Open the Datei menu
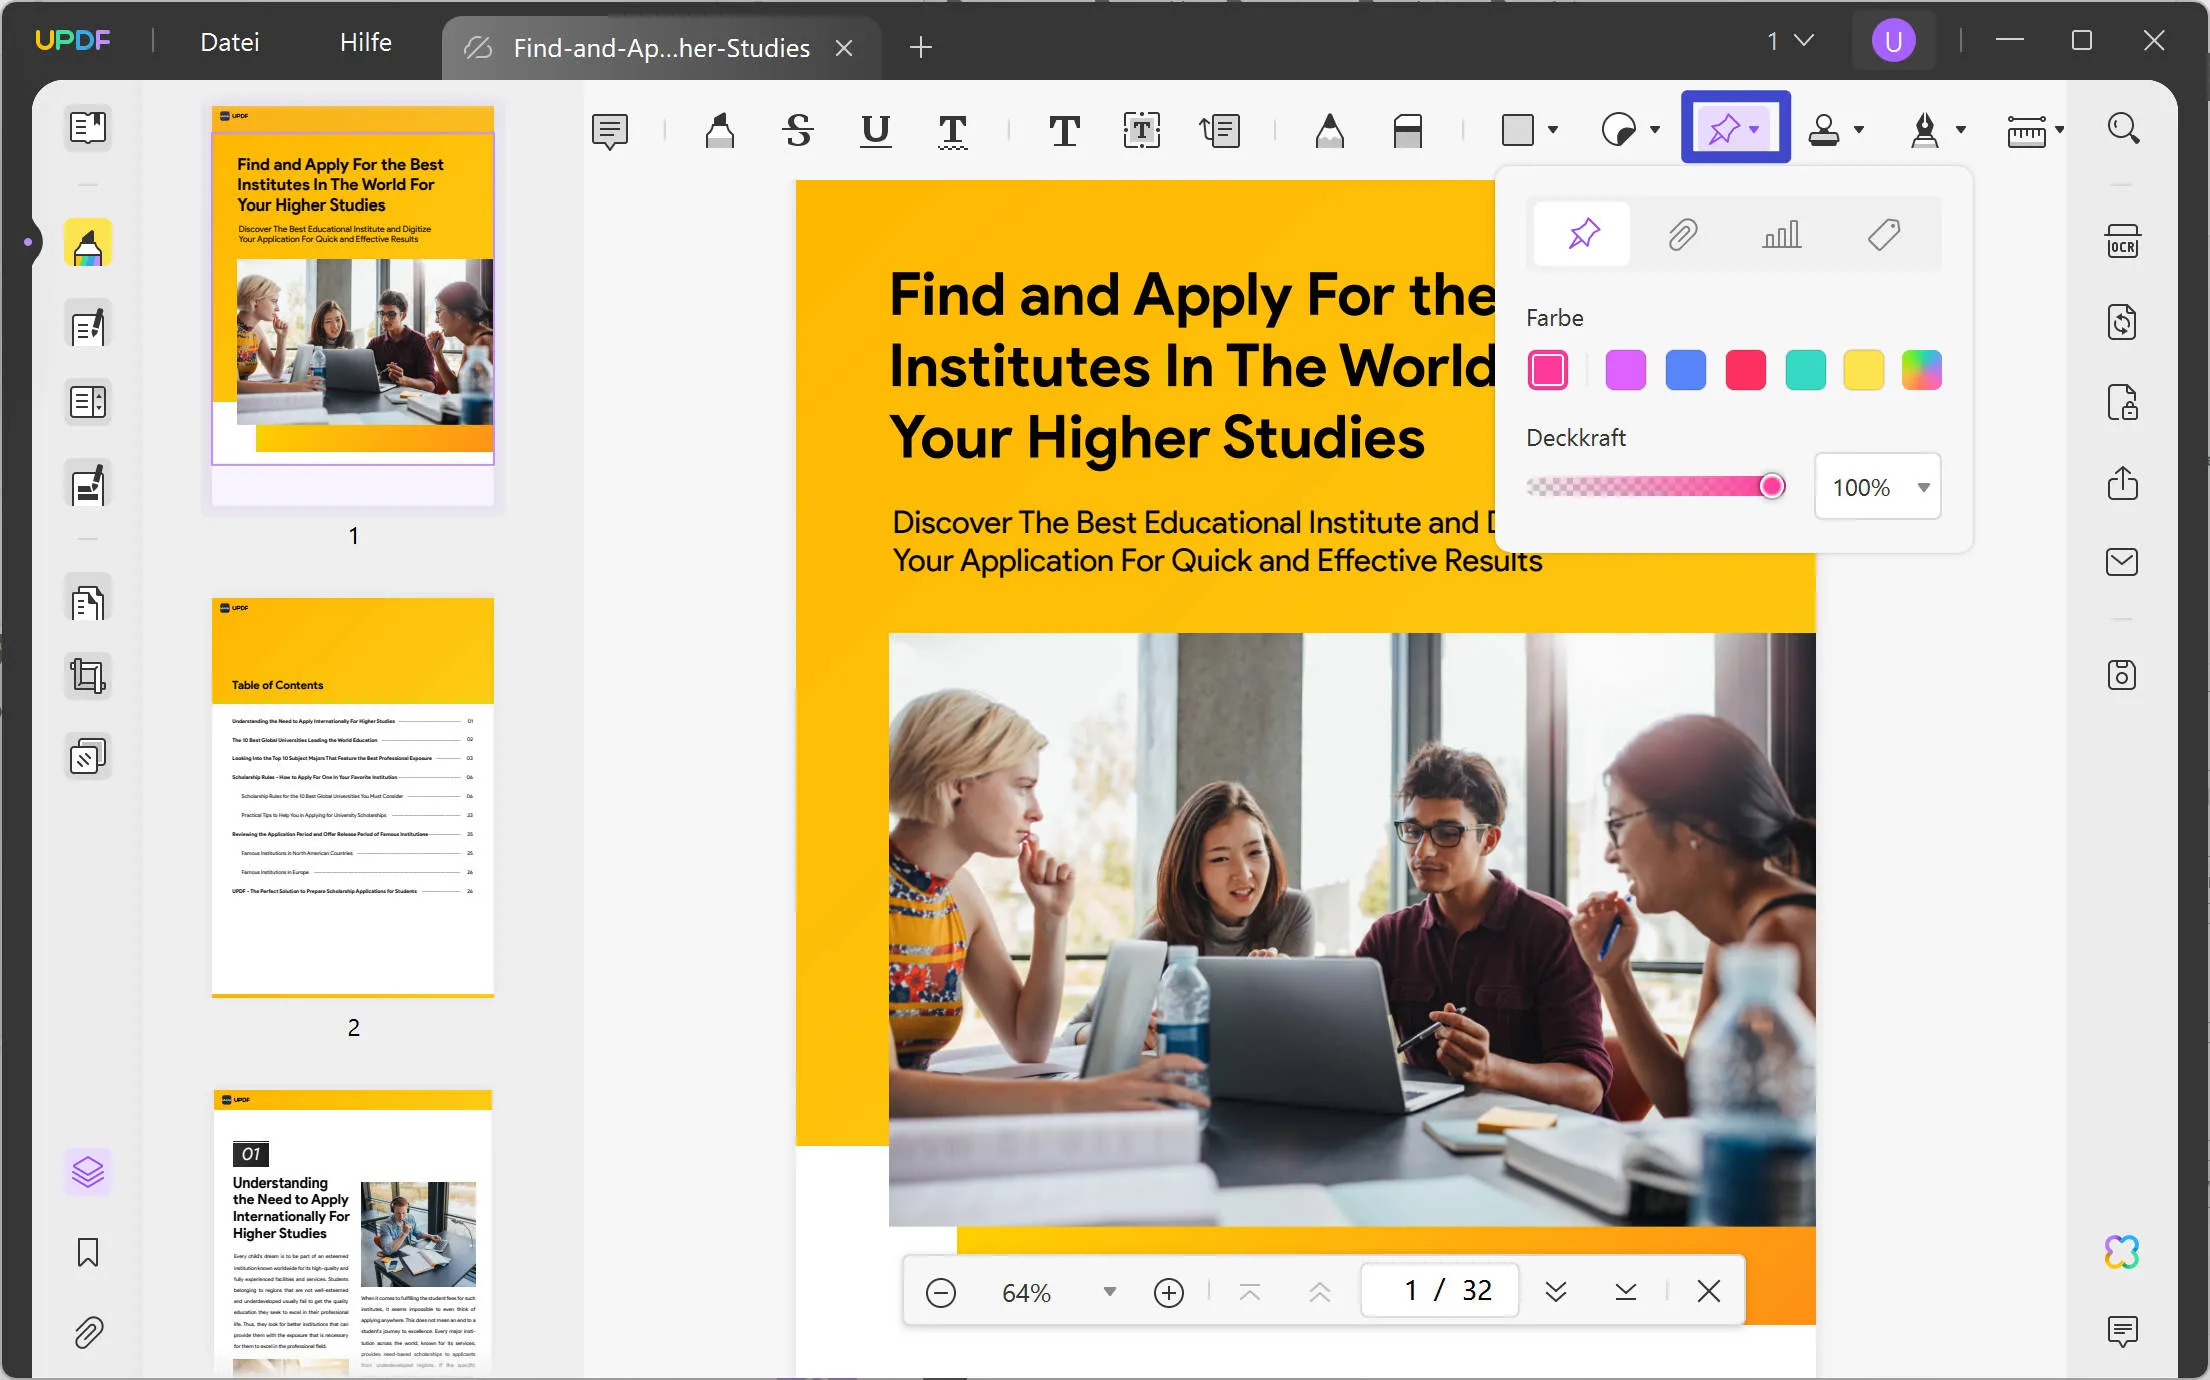 click(x=229, y=42)
